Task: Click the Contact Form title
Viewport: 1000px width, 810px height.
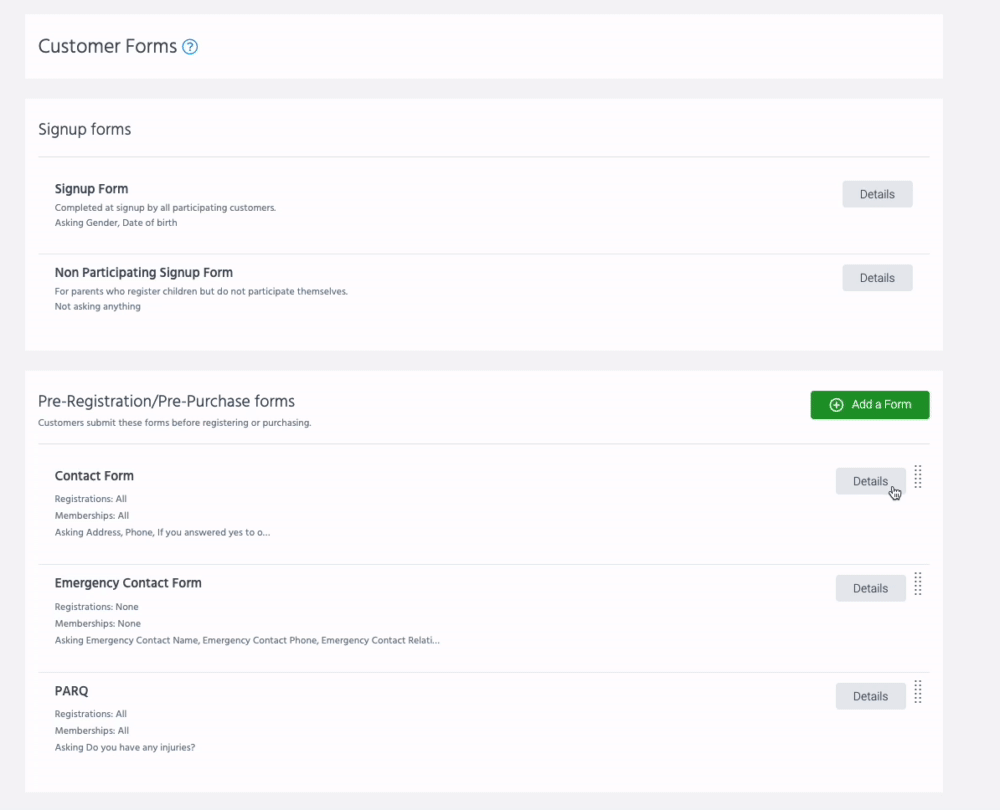Action: point(94,476)
